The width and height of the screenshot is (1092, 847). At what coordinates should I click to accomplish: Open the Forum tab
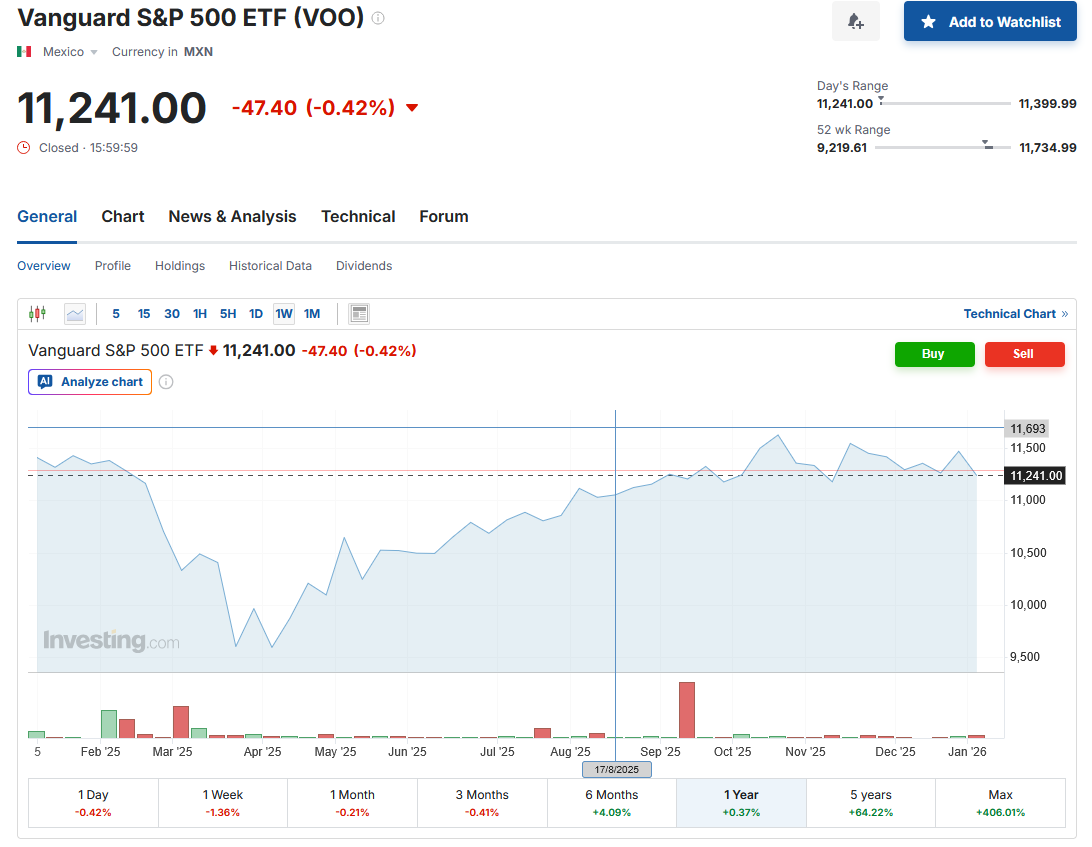(444, 217)
